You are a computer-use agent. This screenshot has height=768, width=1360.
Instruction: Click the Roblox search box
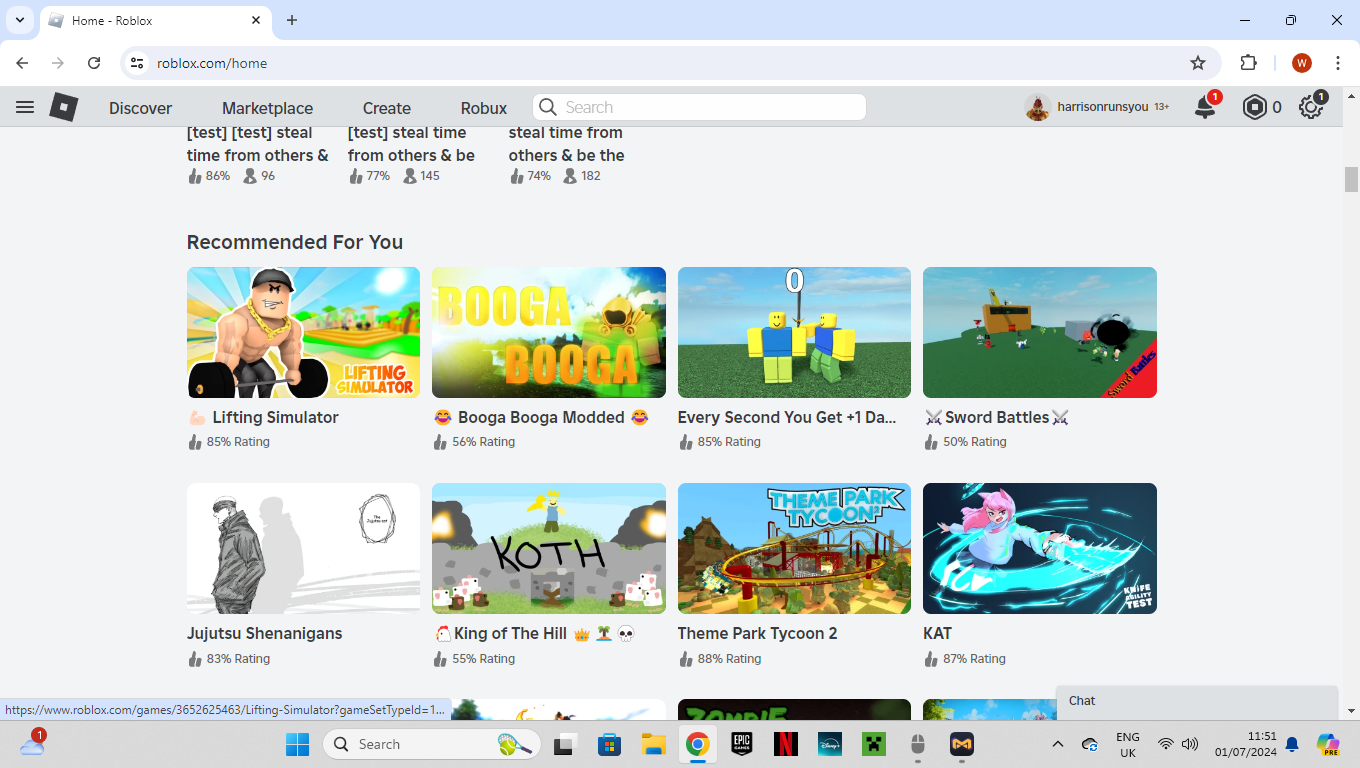point(700,107)
